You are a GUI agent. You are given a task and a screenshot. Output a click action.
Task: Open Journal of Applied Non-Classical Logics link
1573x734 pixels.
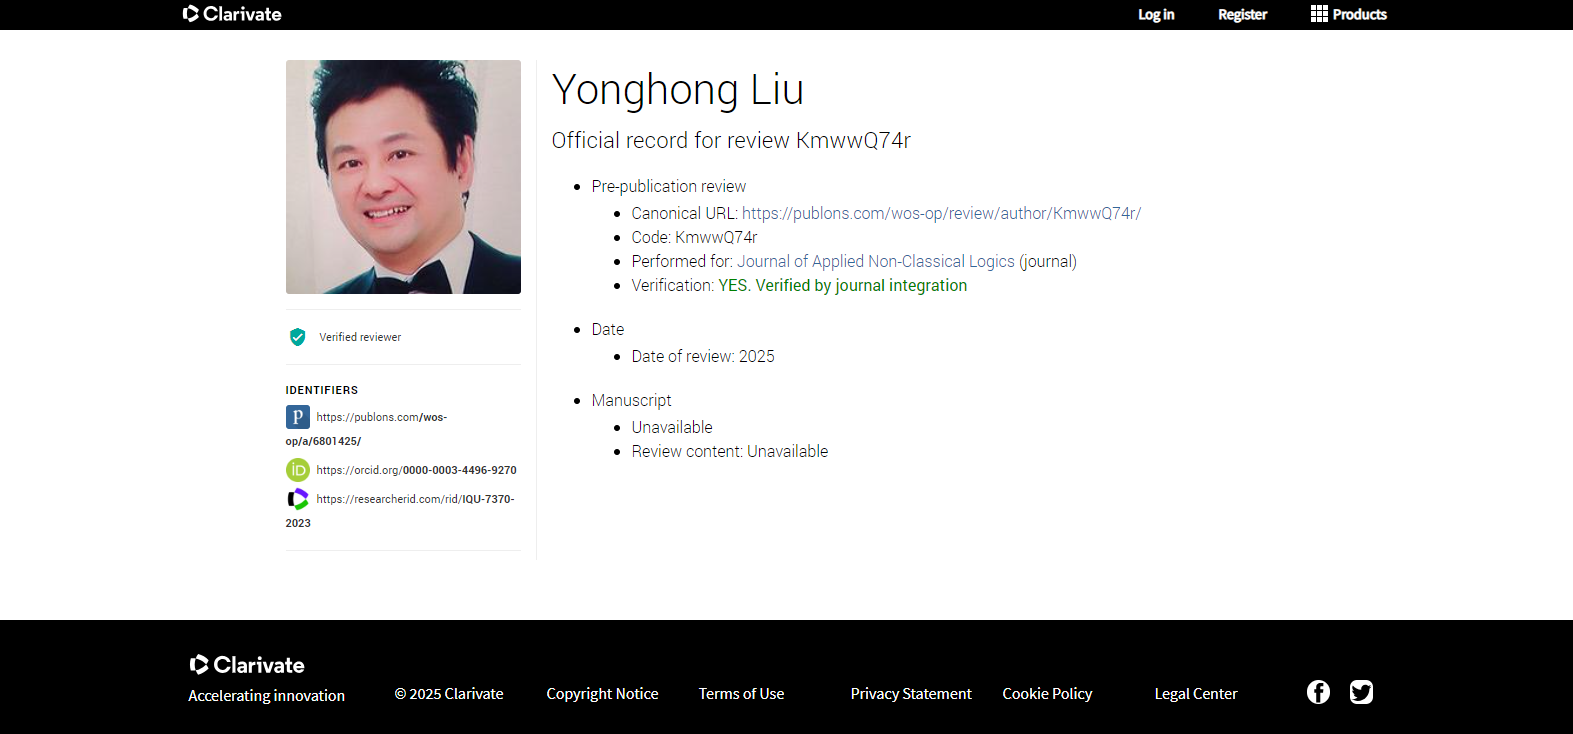click(x=876, y=261)
